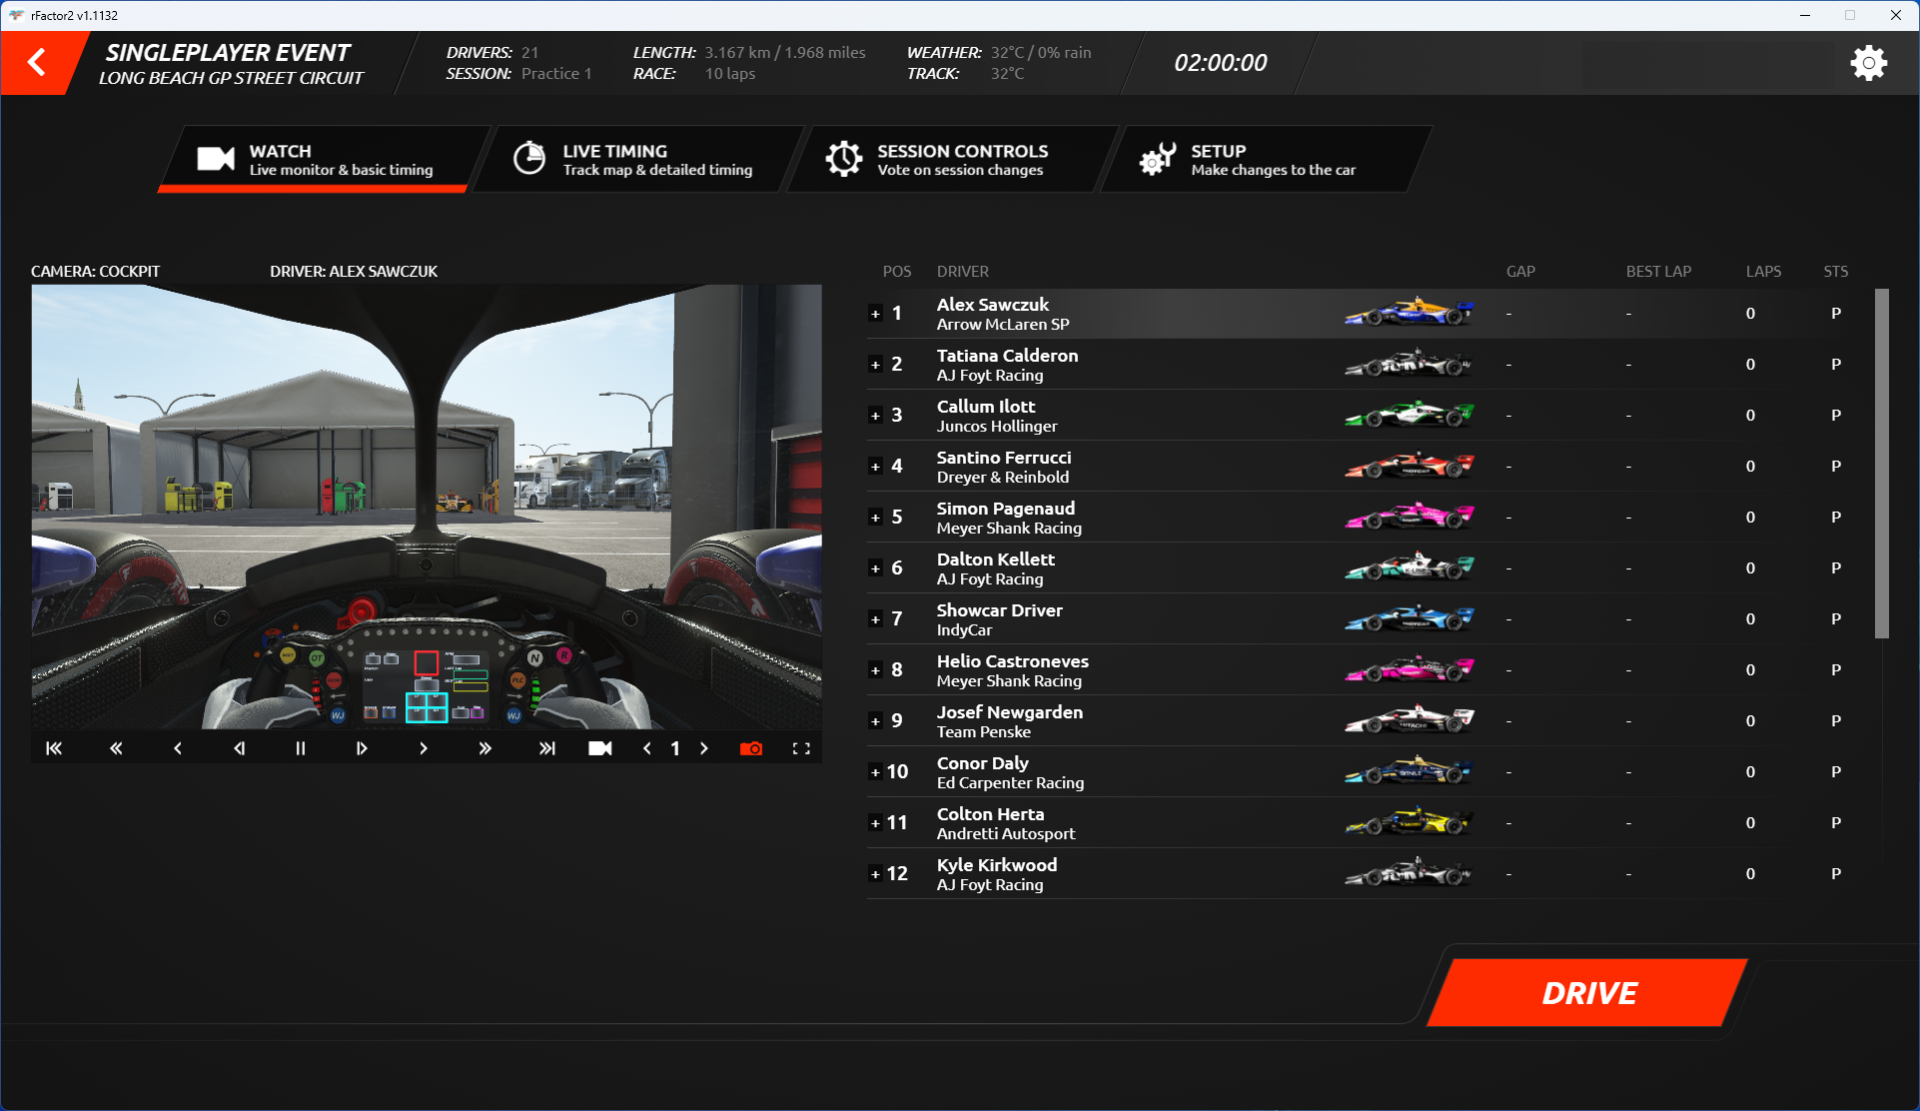Open Session Controls tab
Screen dimensions: 1920x1111
955,159
